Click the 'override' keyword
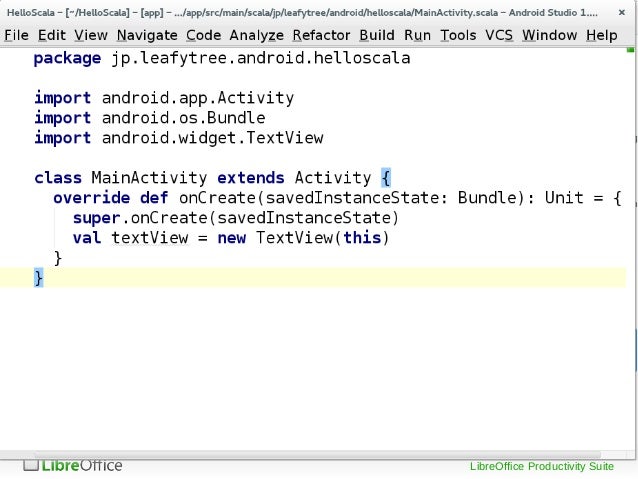 coord(92,198)
